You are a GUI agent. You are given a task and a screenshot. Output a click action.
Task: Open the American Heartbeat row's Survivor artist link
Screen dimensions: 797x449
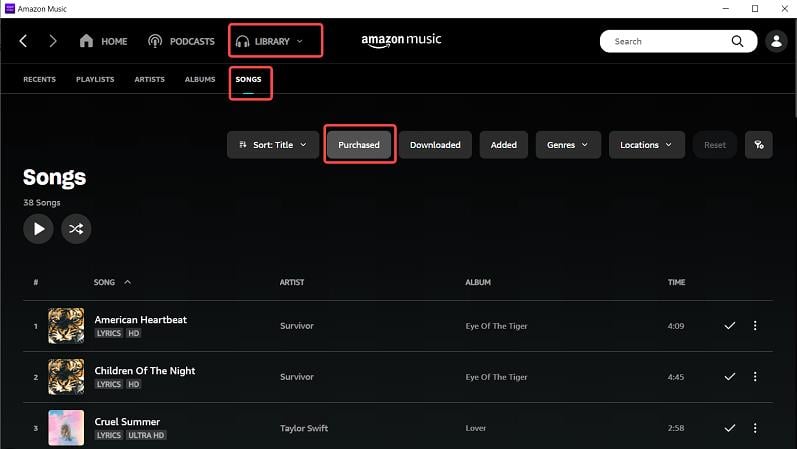click(x=297, y=326)
